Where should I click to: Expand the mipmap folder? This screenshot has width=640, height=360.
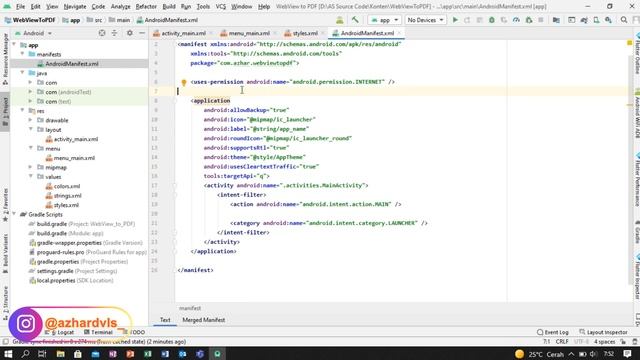[30, 167]
